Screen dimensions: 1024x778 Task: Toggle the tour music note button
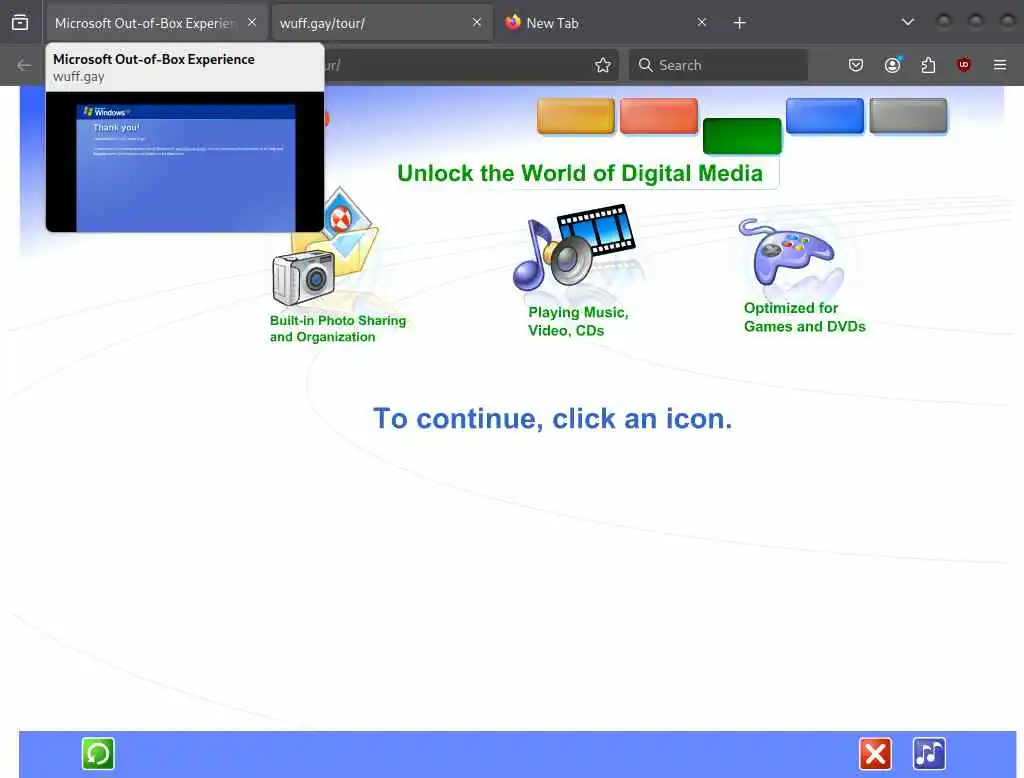click(x=929, y=754)
